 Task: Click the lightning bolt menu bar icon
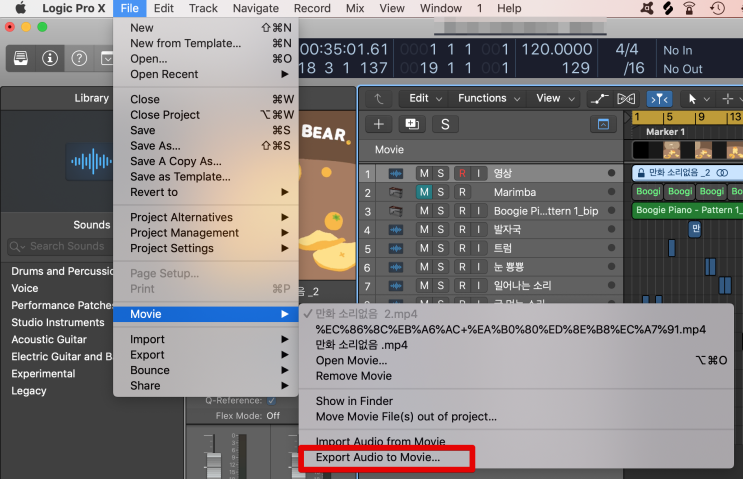coord(668,8)
